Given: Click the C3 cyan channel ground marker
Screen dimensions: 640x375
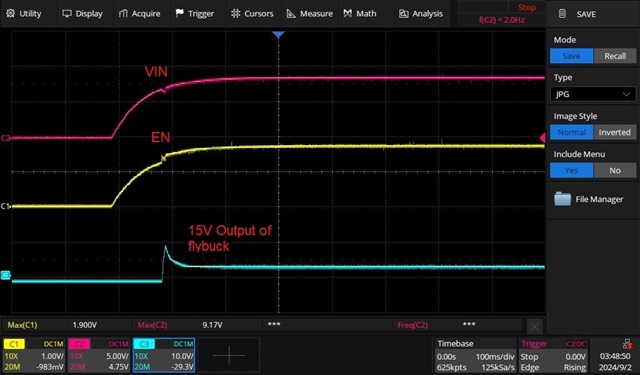Looking at the screenshot, I should tap(5, 275).
